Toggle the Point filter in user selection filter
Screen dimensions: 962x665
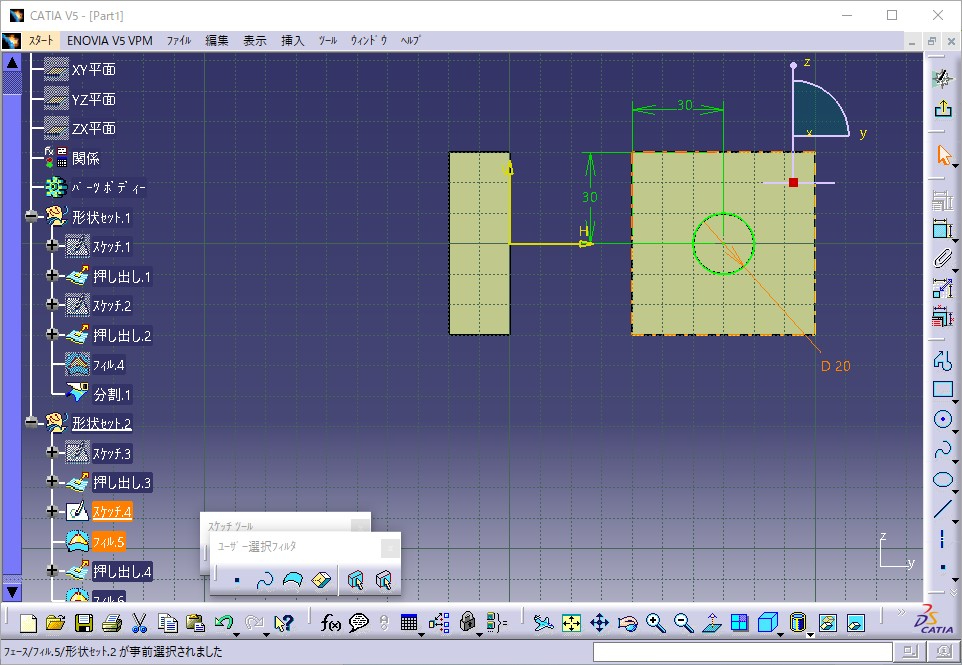coord(237,580)
